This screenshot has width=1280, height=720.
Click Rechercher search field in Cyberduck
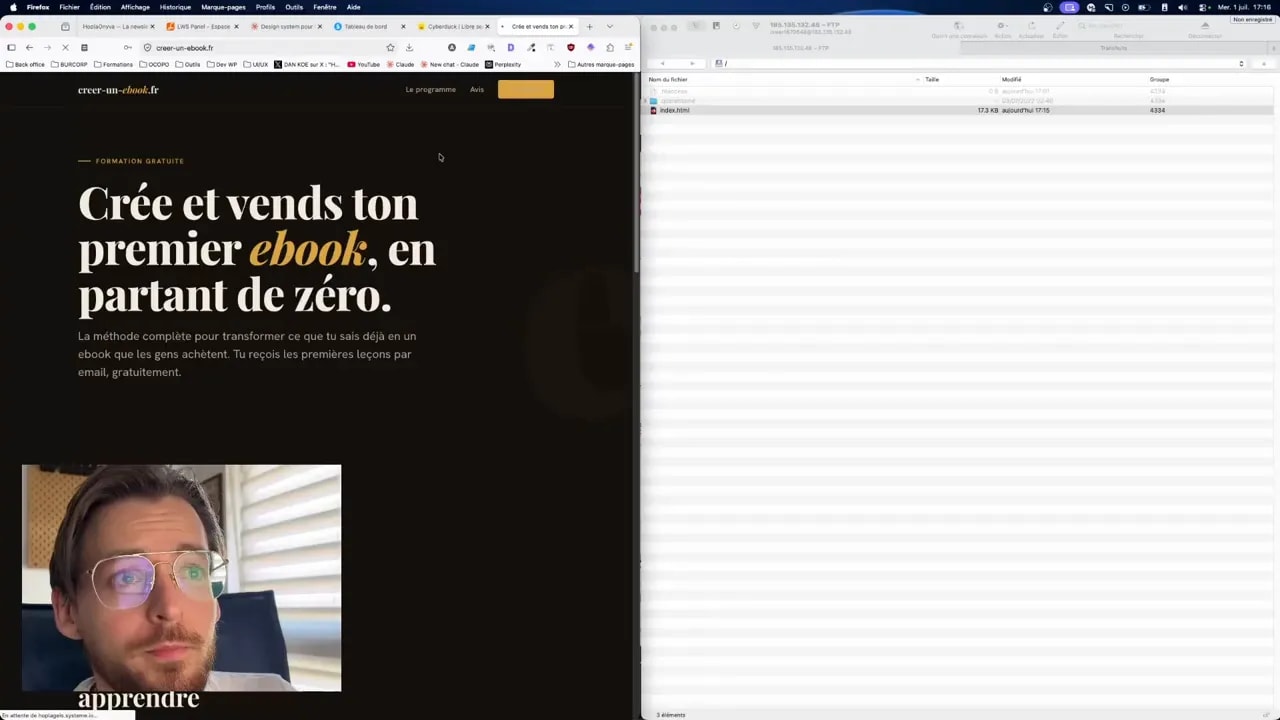tap(1128, 28)
